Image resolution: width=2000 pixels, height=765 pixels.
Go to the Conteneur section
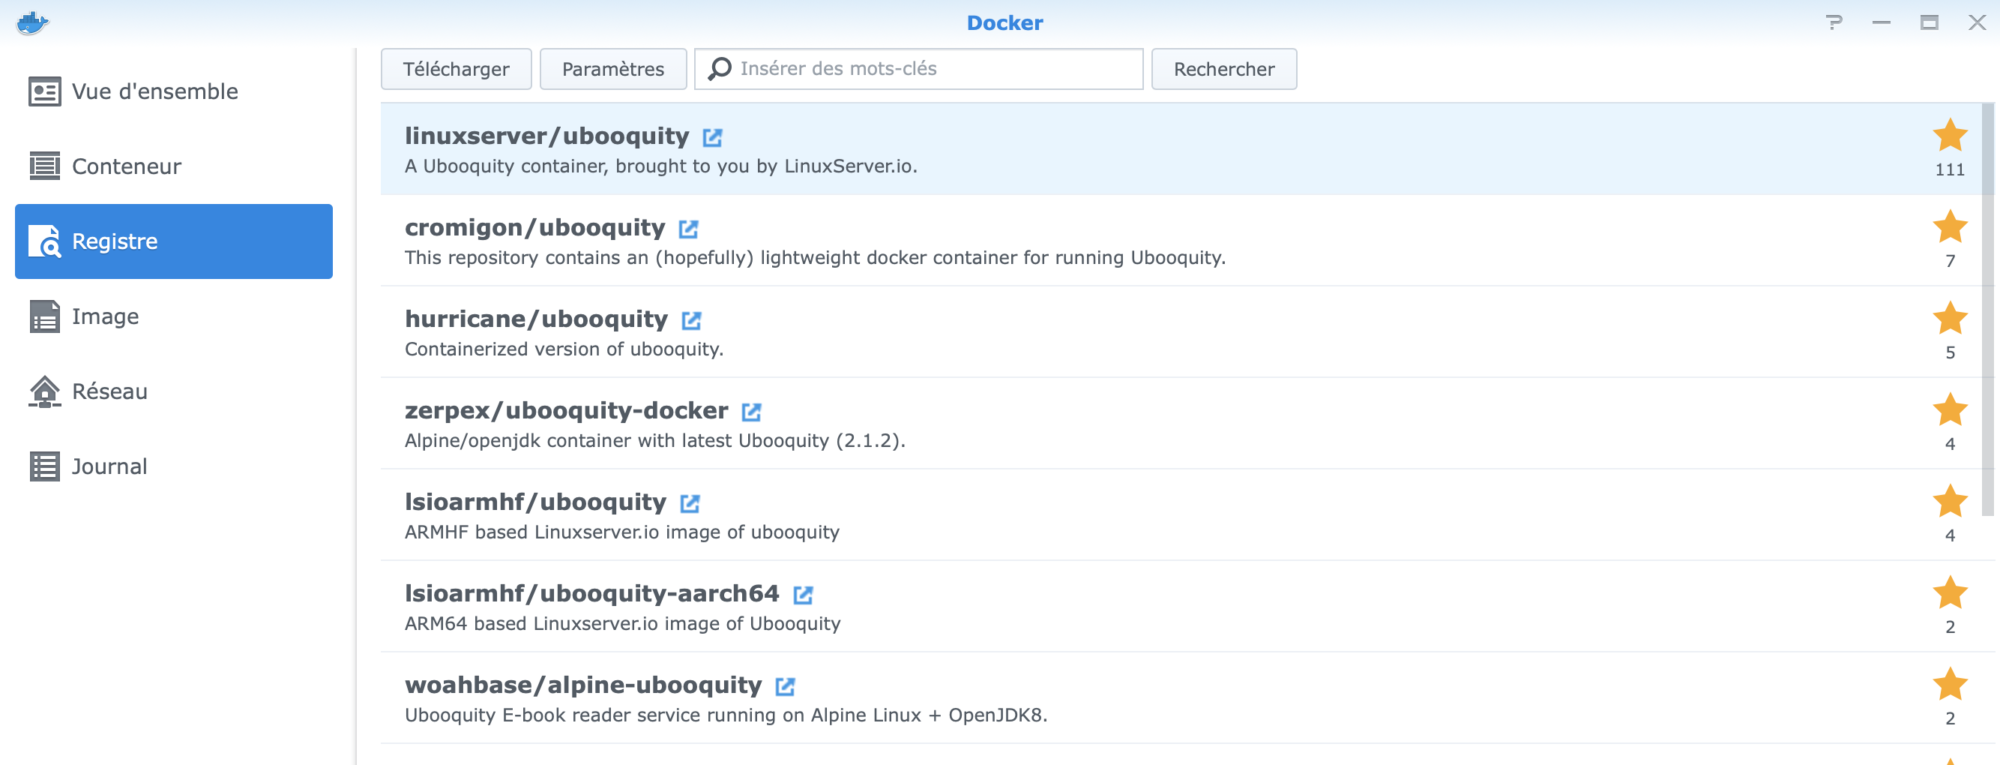click(174, 166)
